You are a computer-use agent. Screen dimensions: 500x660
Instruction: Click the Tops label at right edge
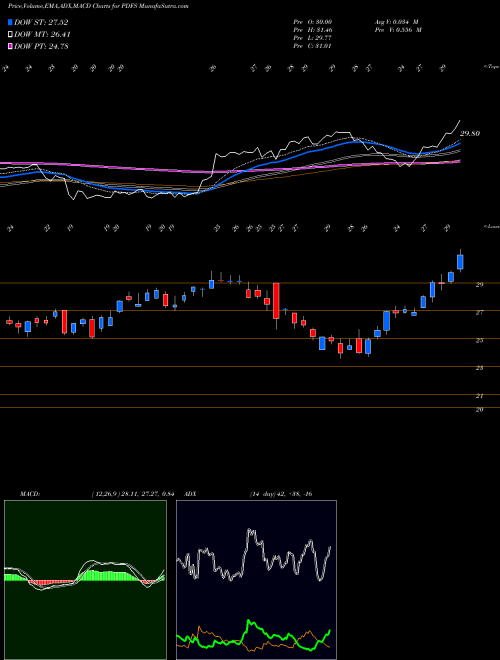click(x=491, y=67)
